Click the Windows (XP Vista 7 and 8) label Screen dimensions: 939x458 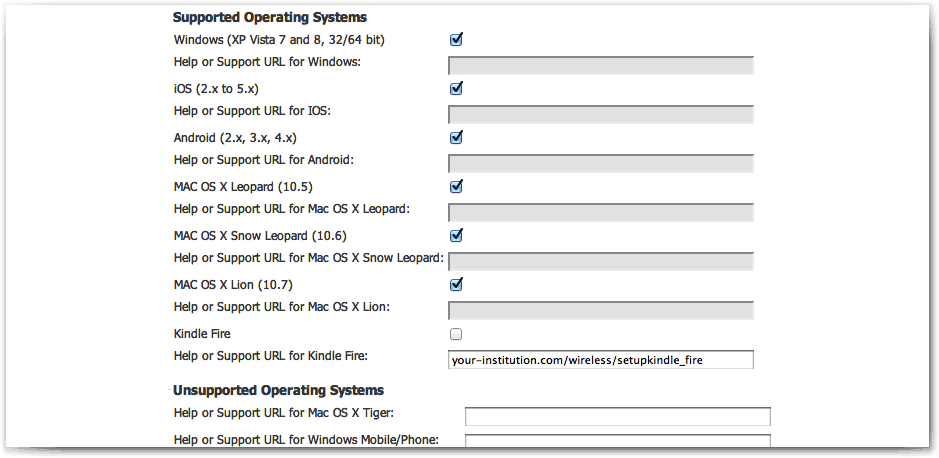pyautogui.click(x=279, y=40)
